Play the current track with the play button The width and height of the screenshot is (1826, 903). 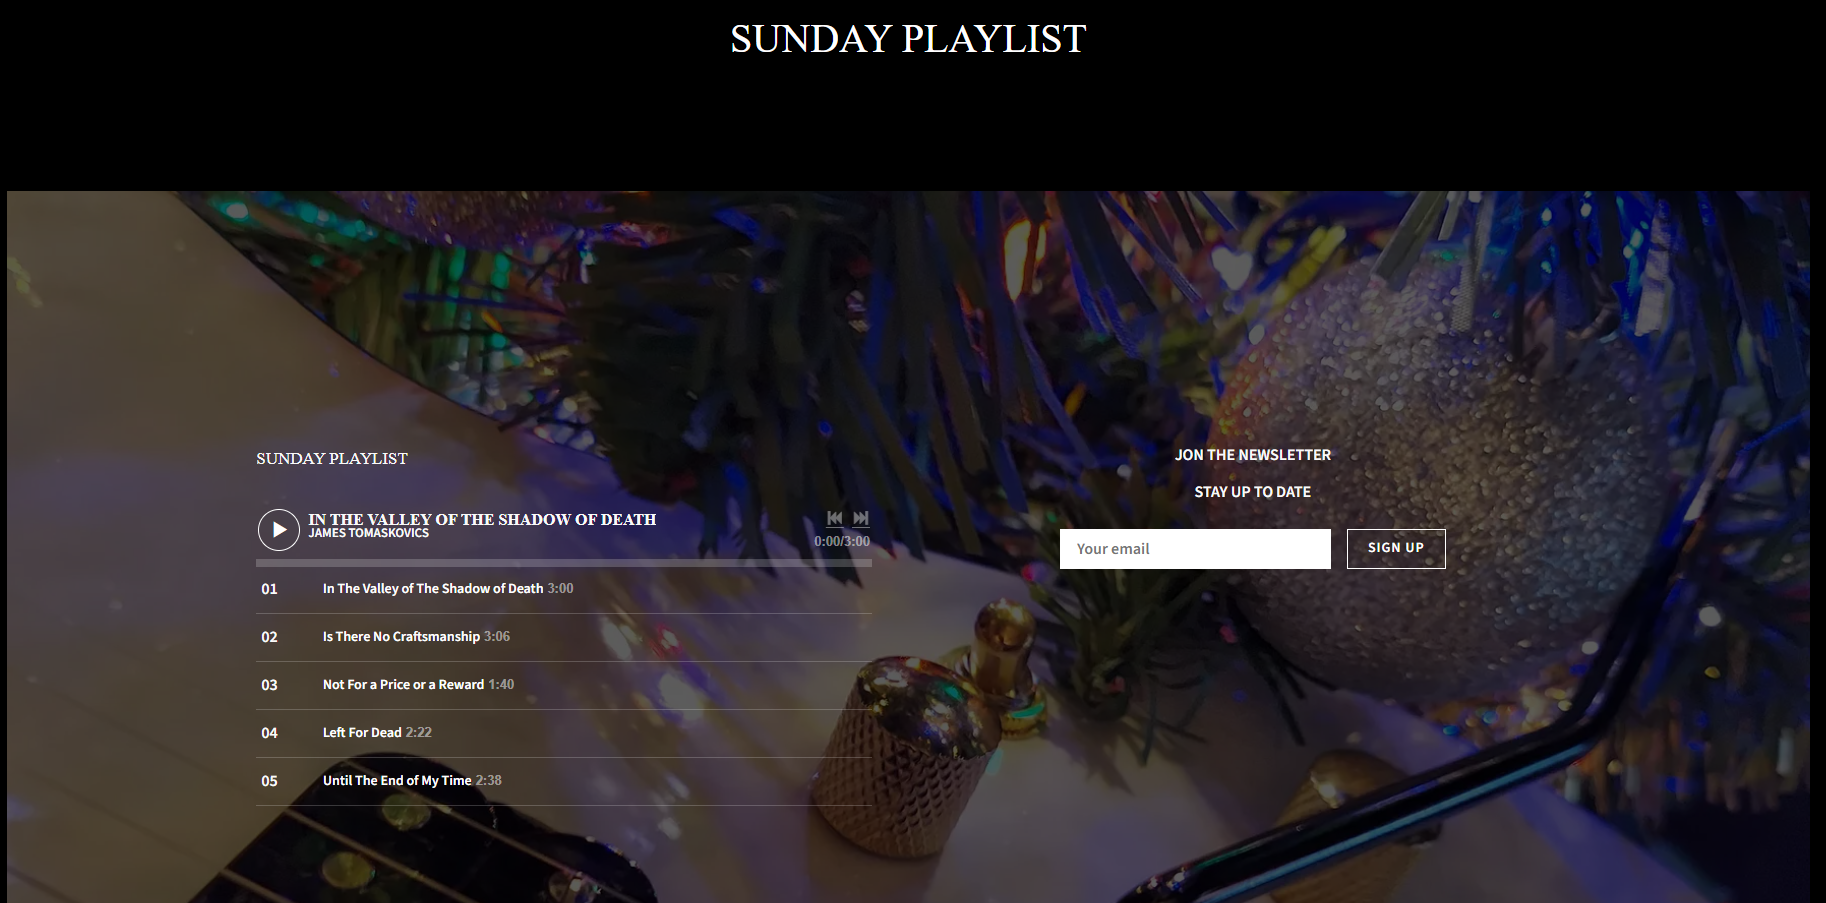click(279, 530)
